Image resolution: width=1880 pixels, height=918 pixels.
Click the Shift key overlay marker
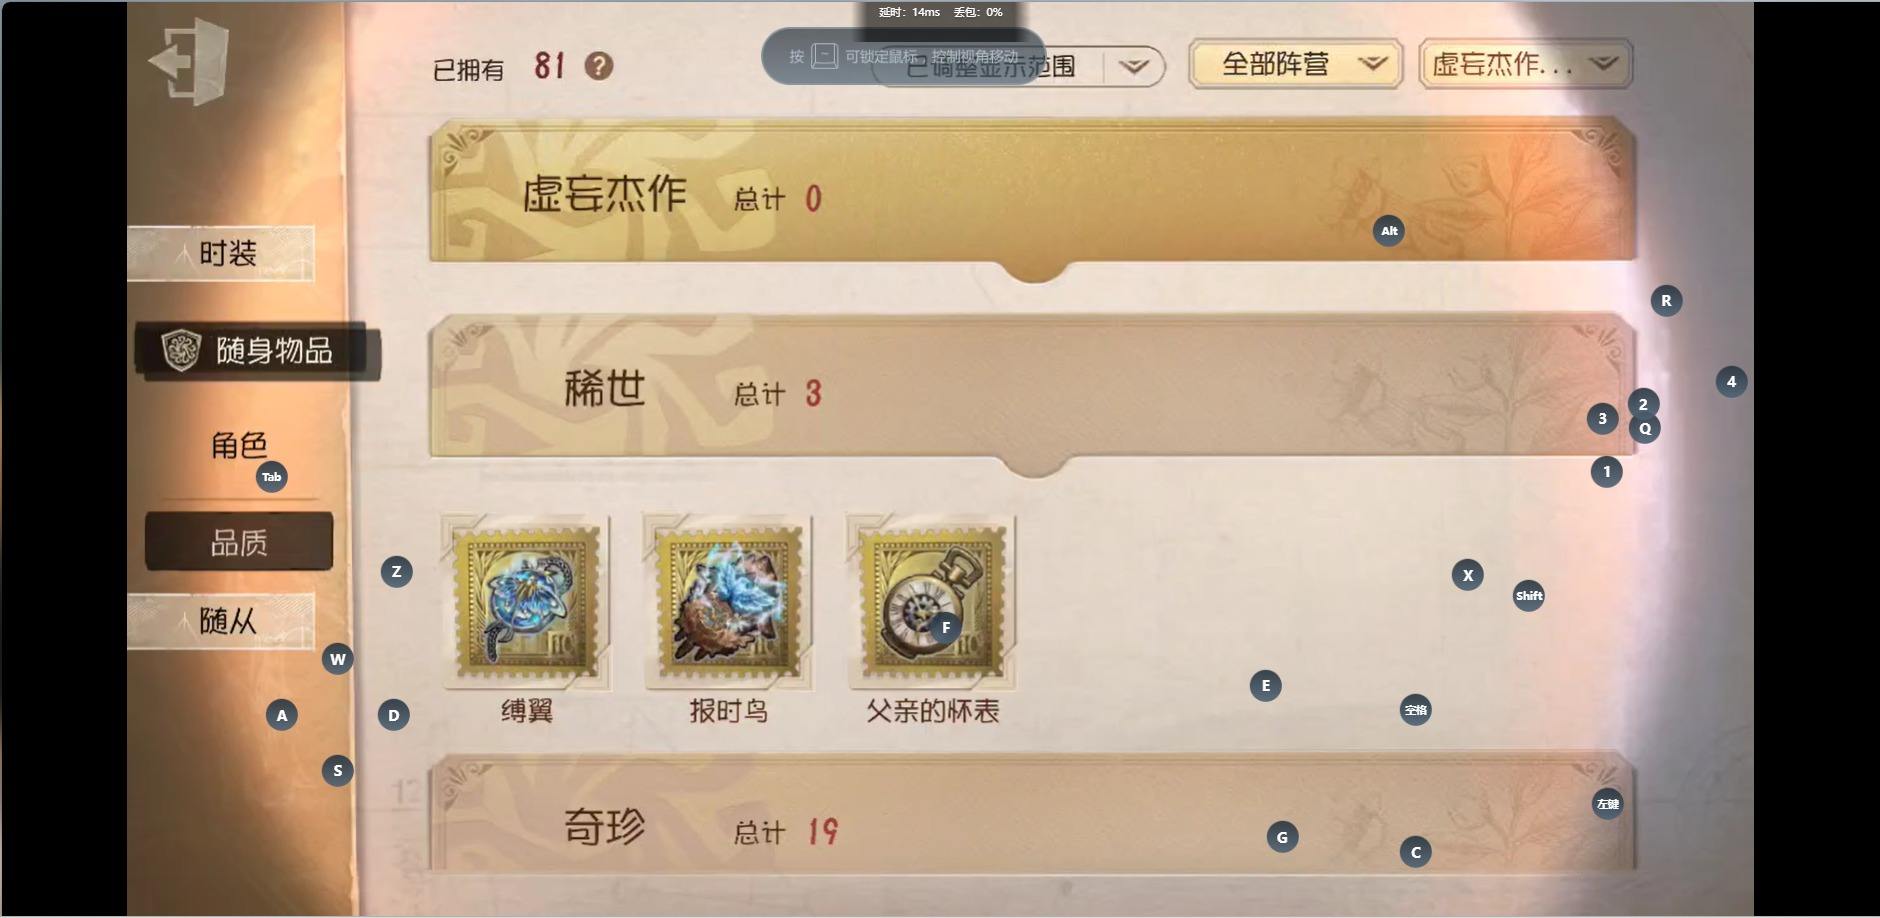tap(1529, 596)
